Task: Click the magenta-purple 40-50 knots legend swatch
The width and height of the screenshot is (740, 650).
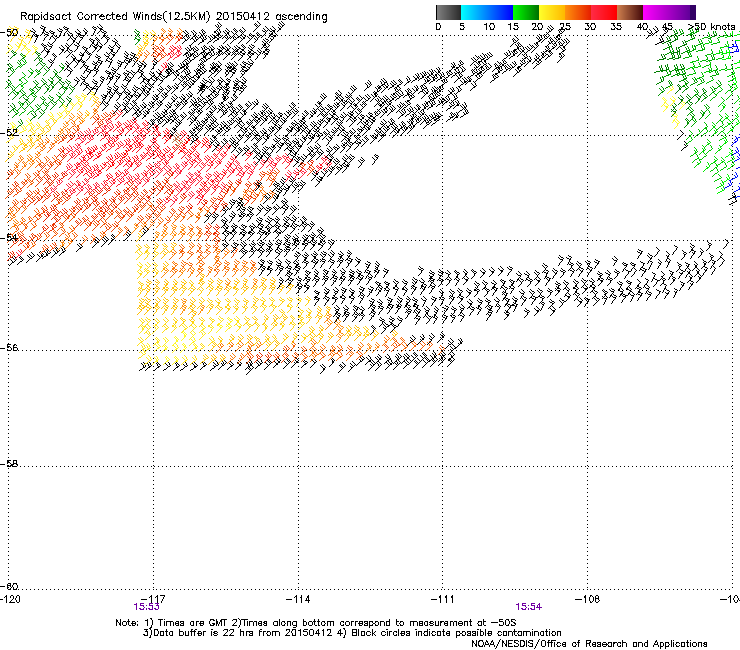Action: click(669, 12)
